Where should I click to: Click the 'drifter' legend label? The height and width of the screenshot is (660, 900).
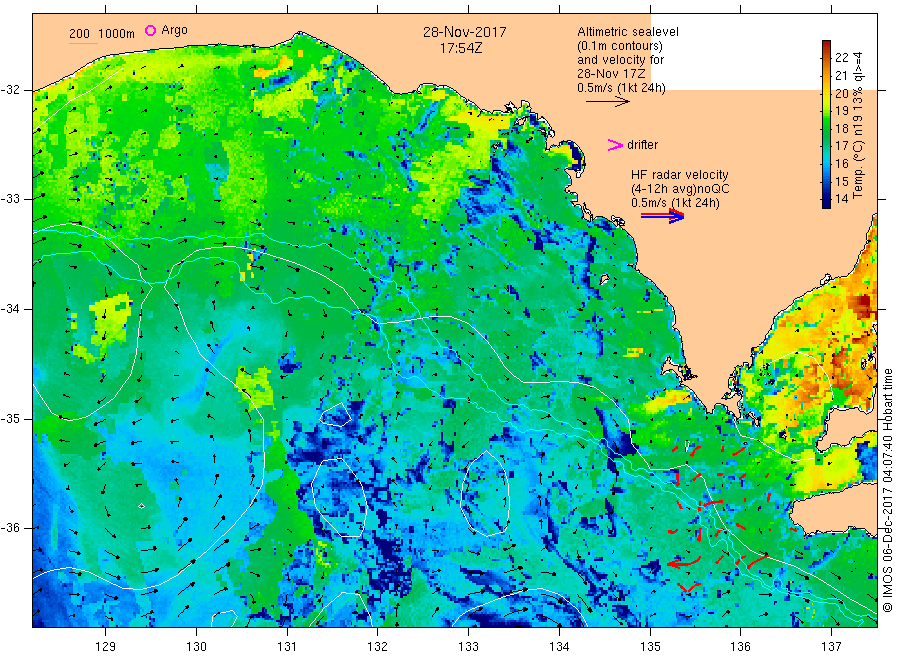point(642,145)
